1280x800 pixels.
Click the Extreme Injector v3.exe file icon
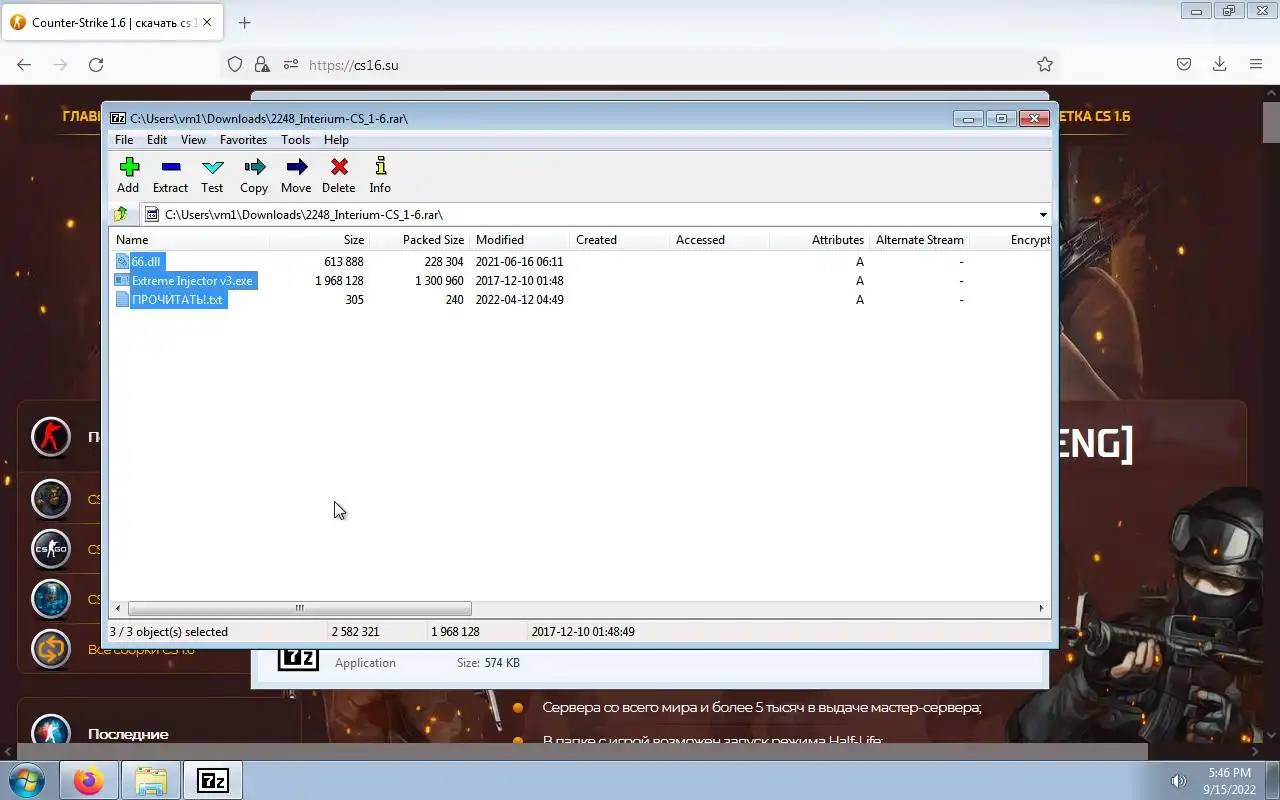point(123,281)
